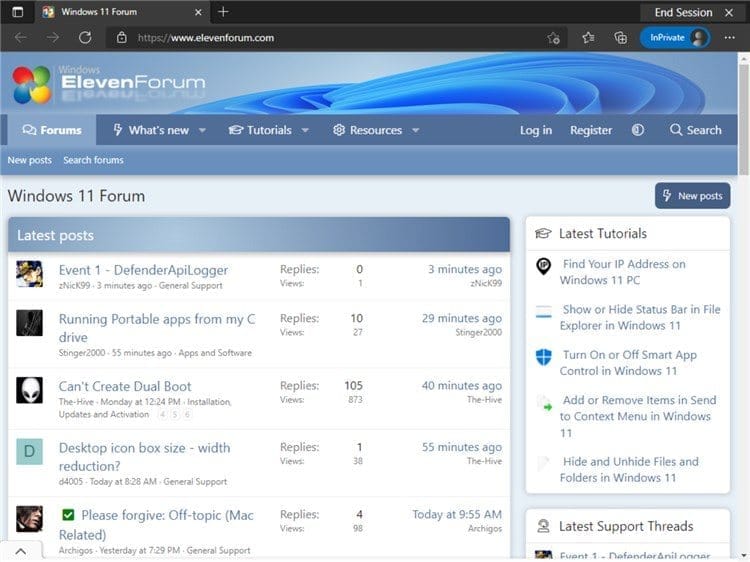This screenshot has height=562, width=750.
Task: Click the Latest Tutorials heading
Action: pyautogui.click(x=603, y=233)
